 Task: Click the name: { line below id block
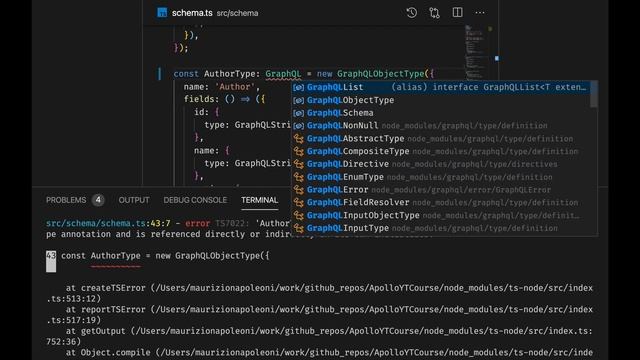(212, 151)
